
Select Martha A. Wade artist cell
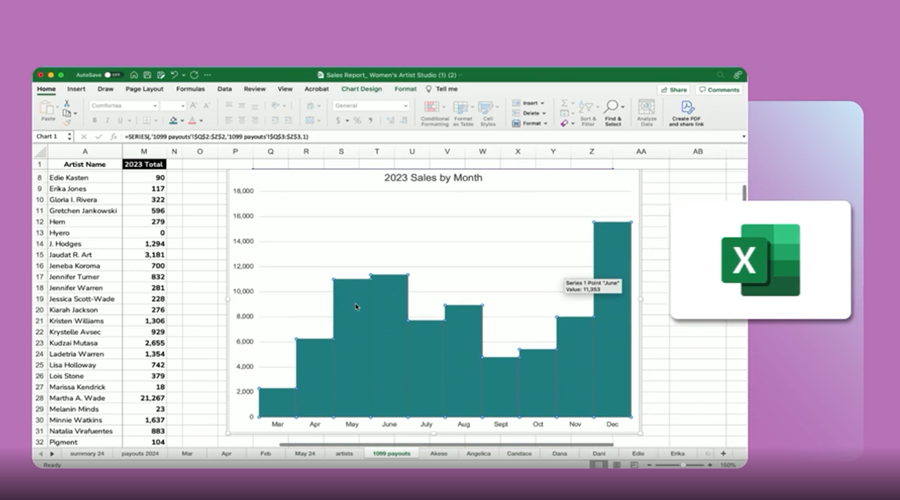click(84, 398)
